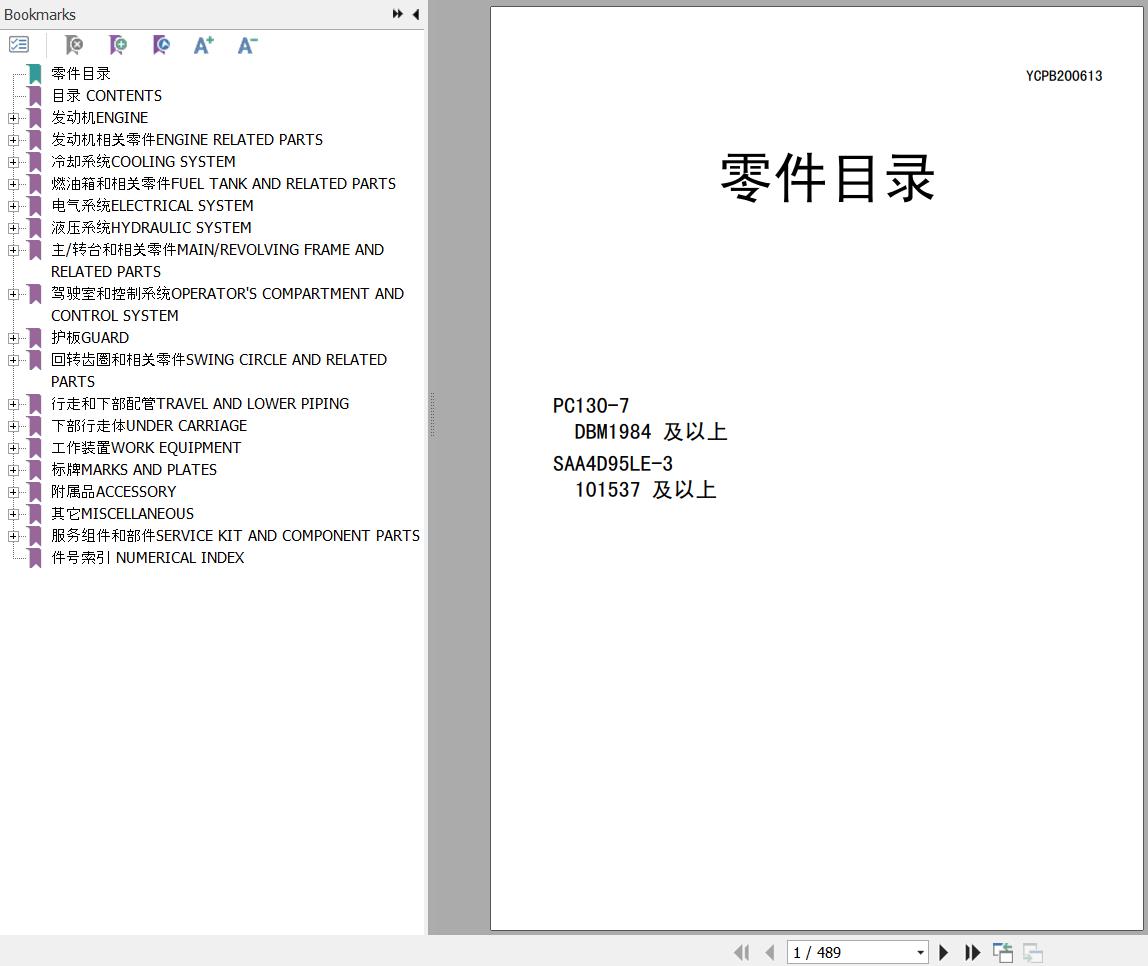This screenshot has height=966, width=1148.
Task: Click the bookmark icon beside 其它MISCELLANEOUS
Action: pyautogui.click(x=34, y=513)
